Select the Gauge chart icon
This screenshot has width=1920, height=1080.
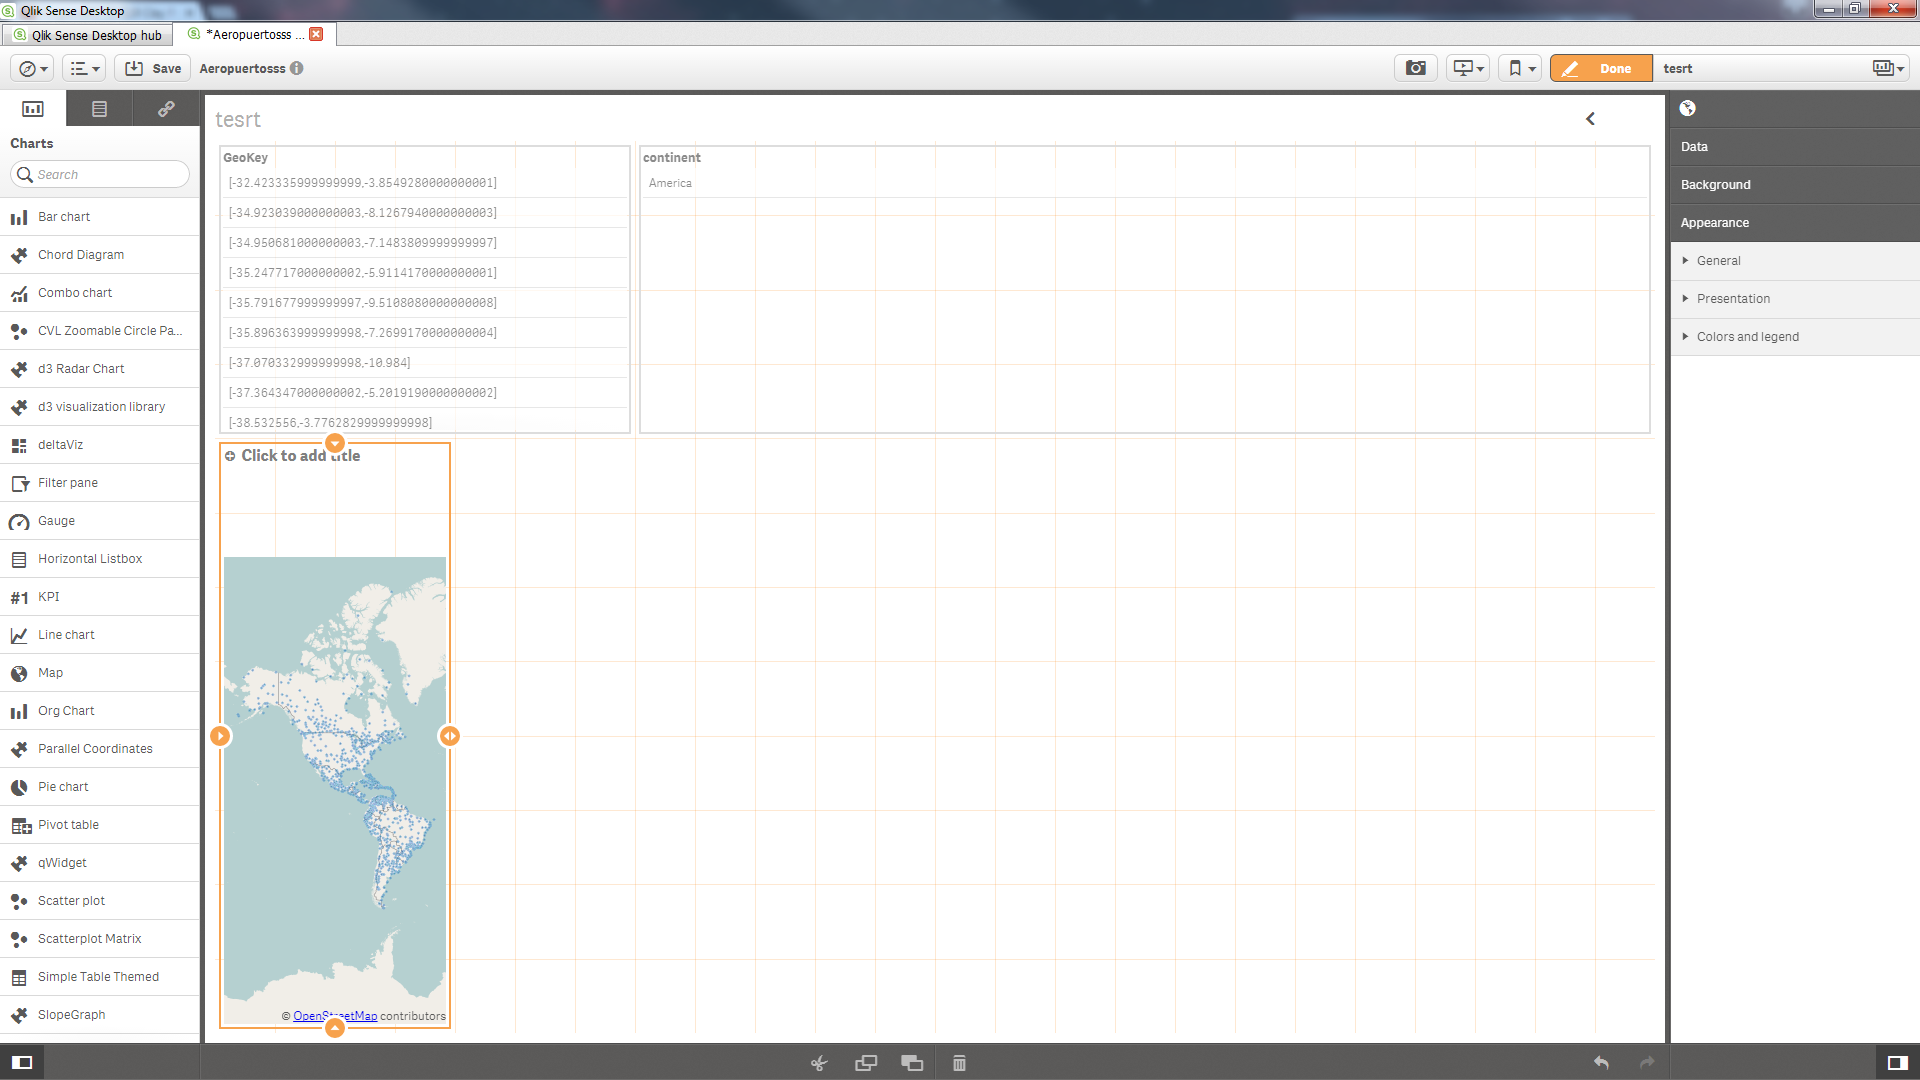pos(20,520)
